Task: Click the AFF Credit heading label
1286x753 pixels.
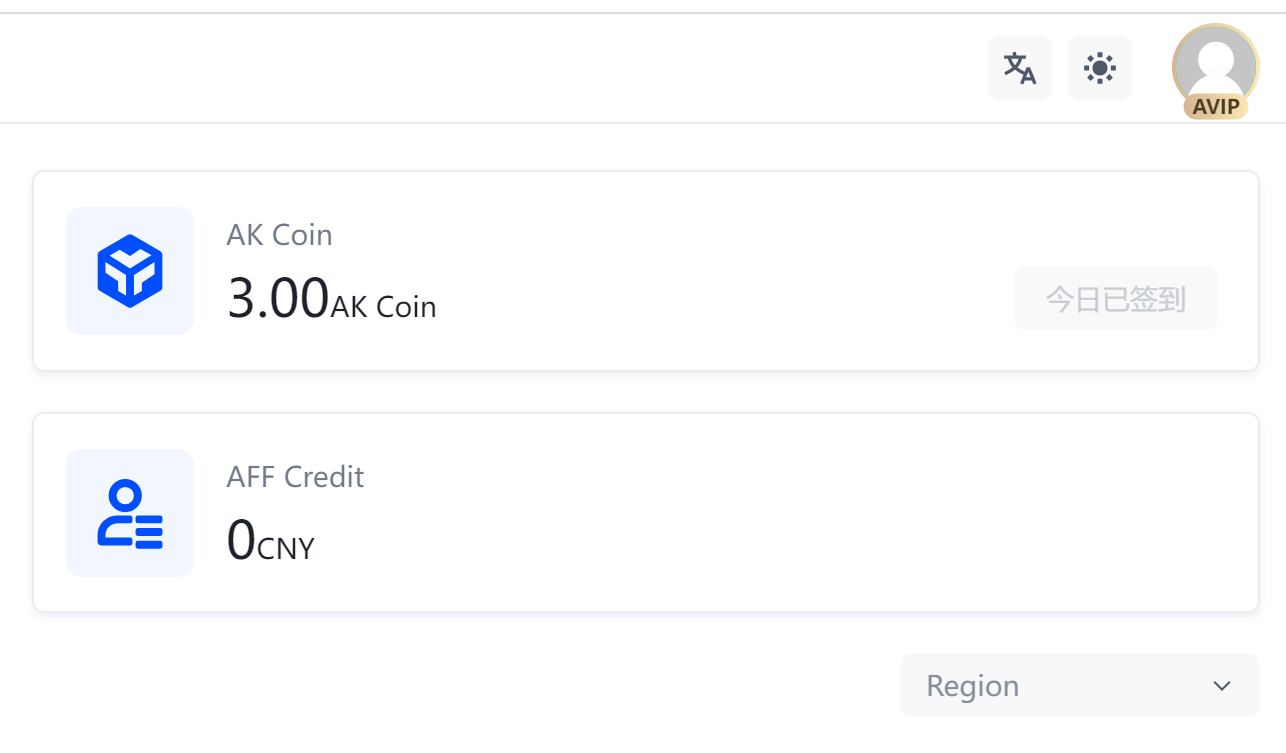Action: 295,477
